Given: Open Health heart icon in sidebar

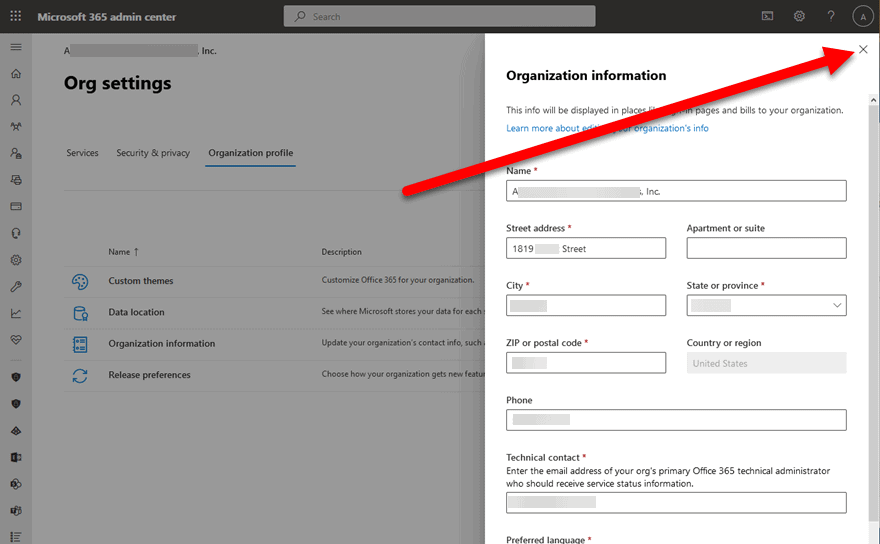Looking at the screenshot, I should click(16, 340).
